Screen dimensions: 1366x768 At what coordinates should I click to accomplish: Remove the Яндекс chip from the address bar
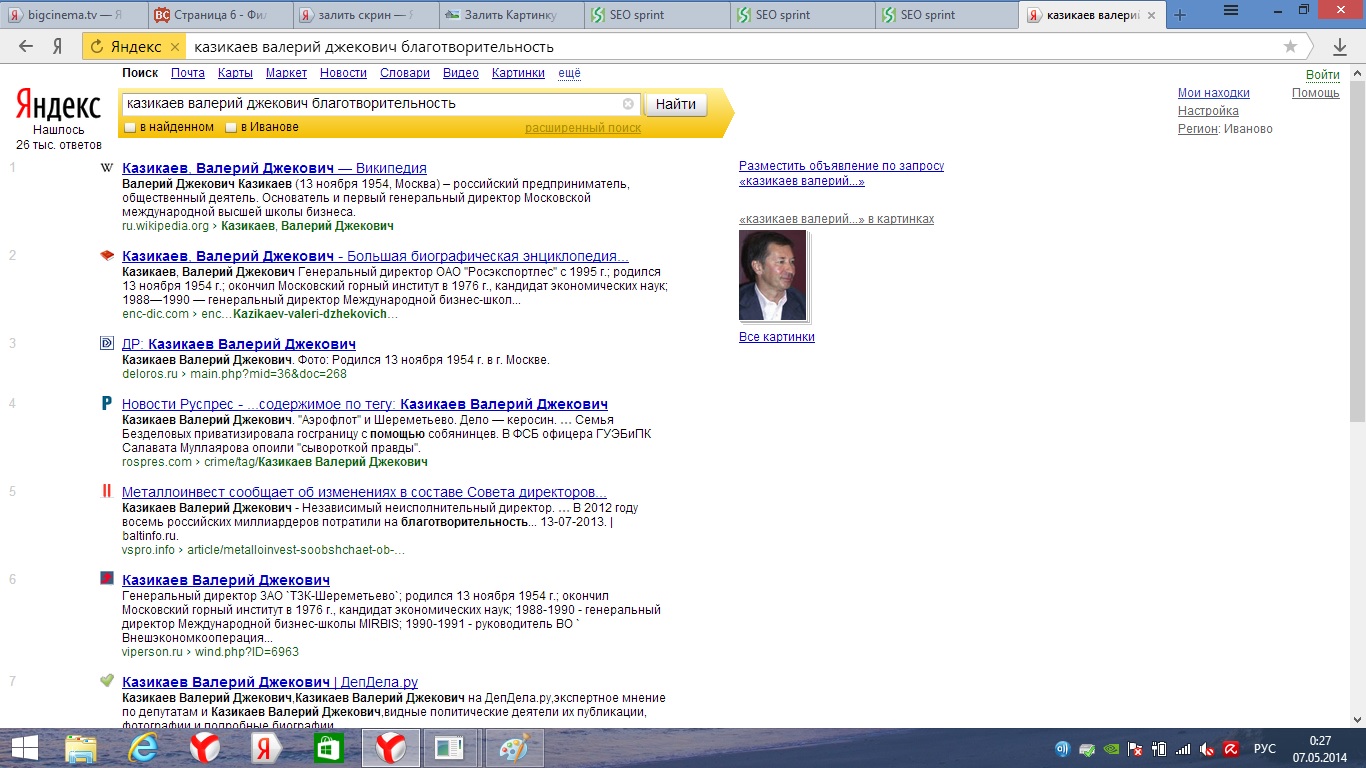[175, 47]
